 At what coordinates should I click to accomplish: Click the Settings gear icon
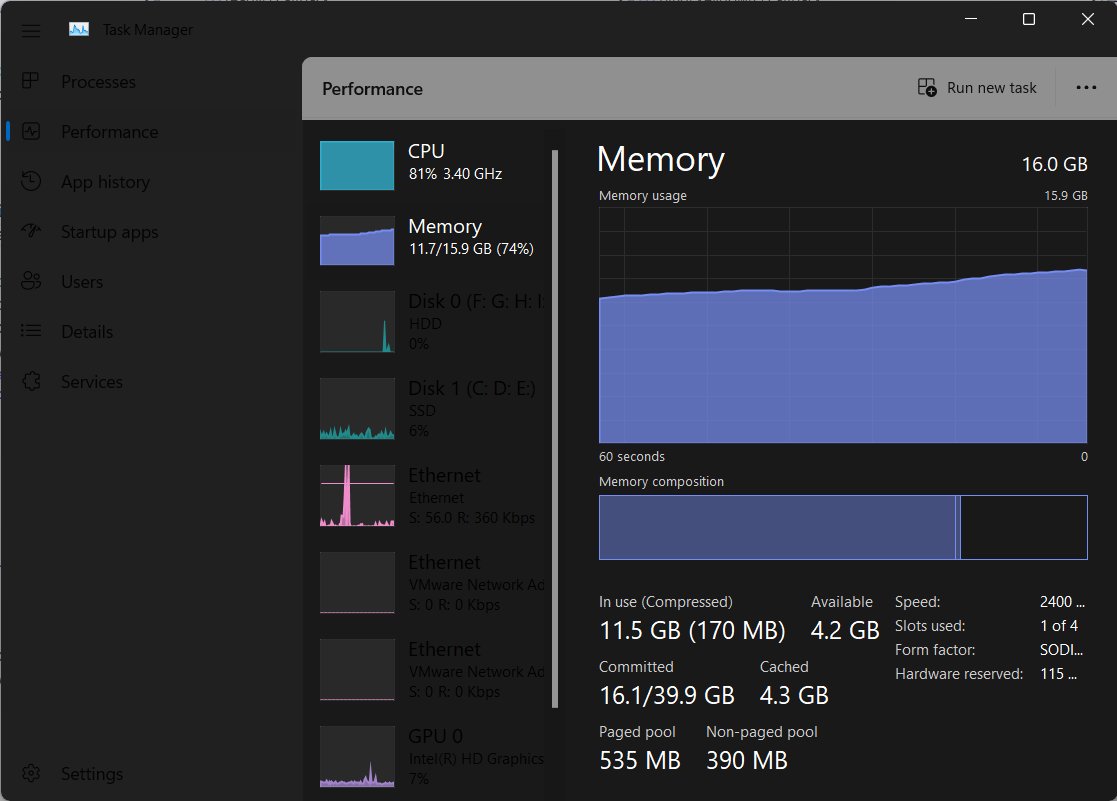(x=31, y=773)
